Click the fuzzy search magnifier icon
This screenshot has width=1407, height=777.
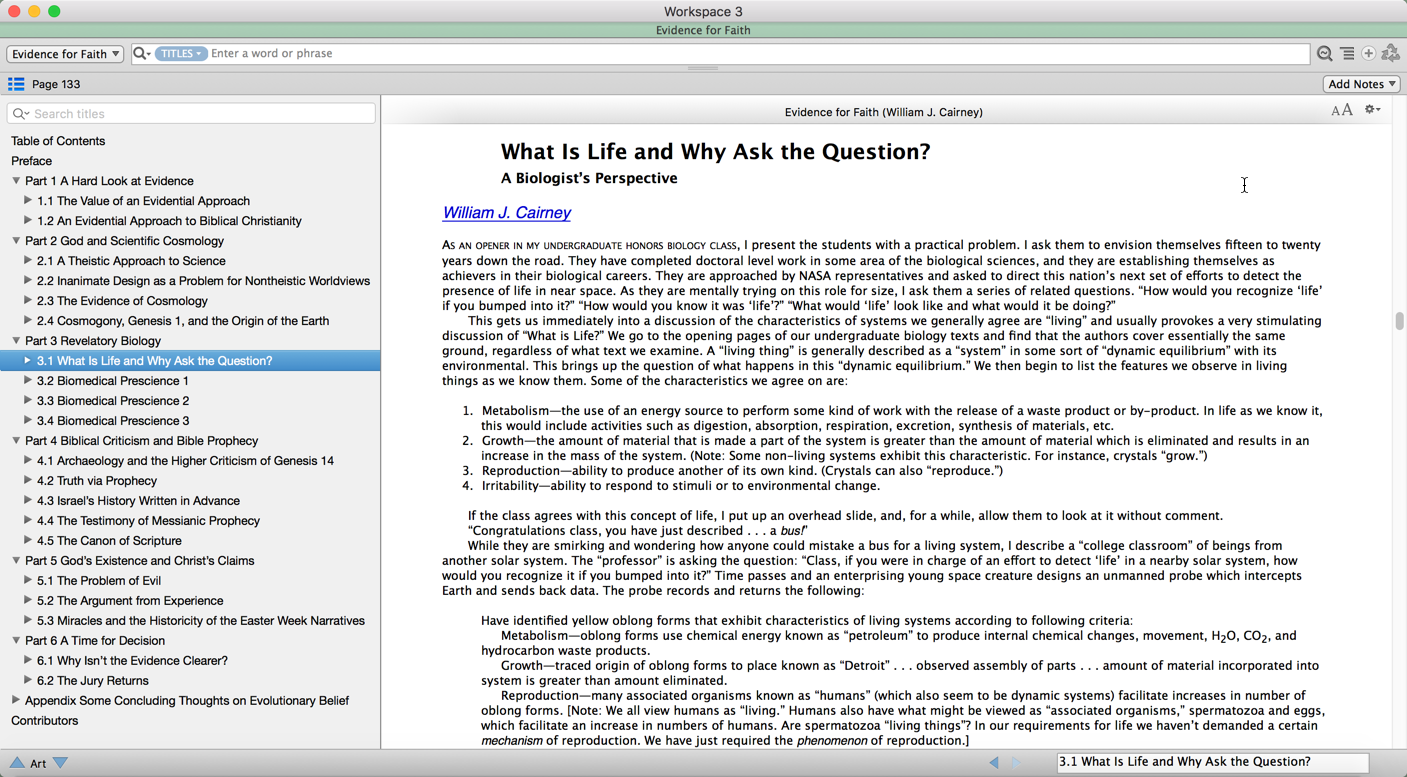(1324, 54)
